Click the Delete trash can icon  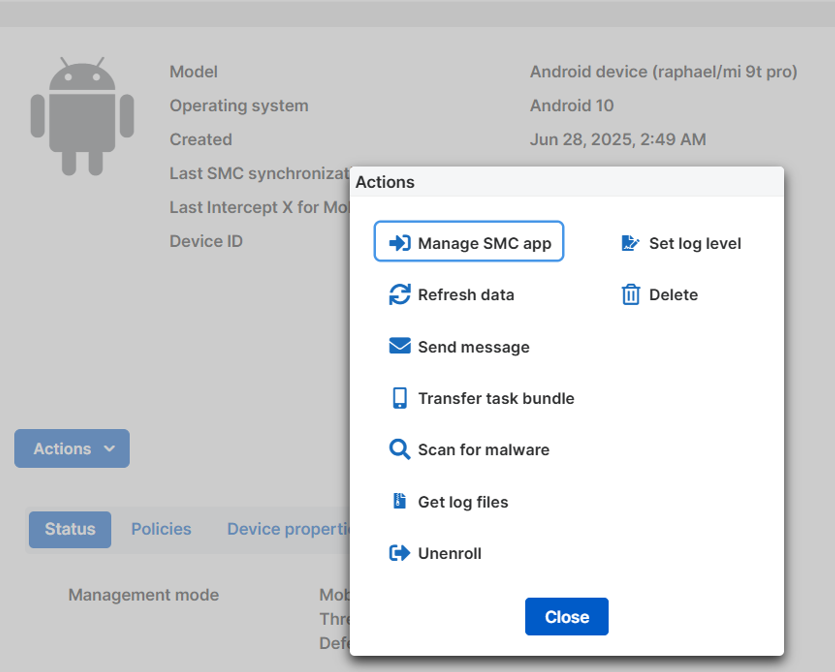(630, 294)
